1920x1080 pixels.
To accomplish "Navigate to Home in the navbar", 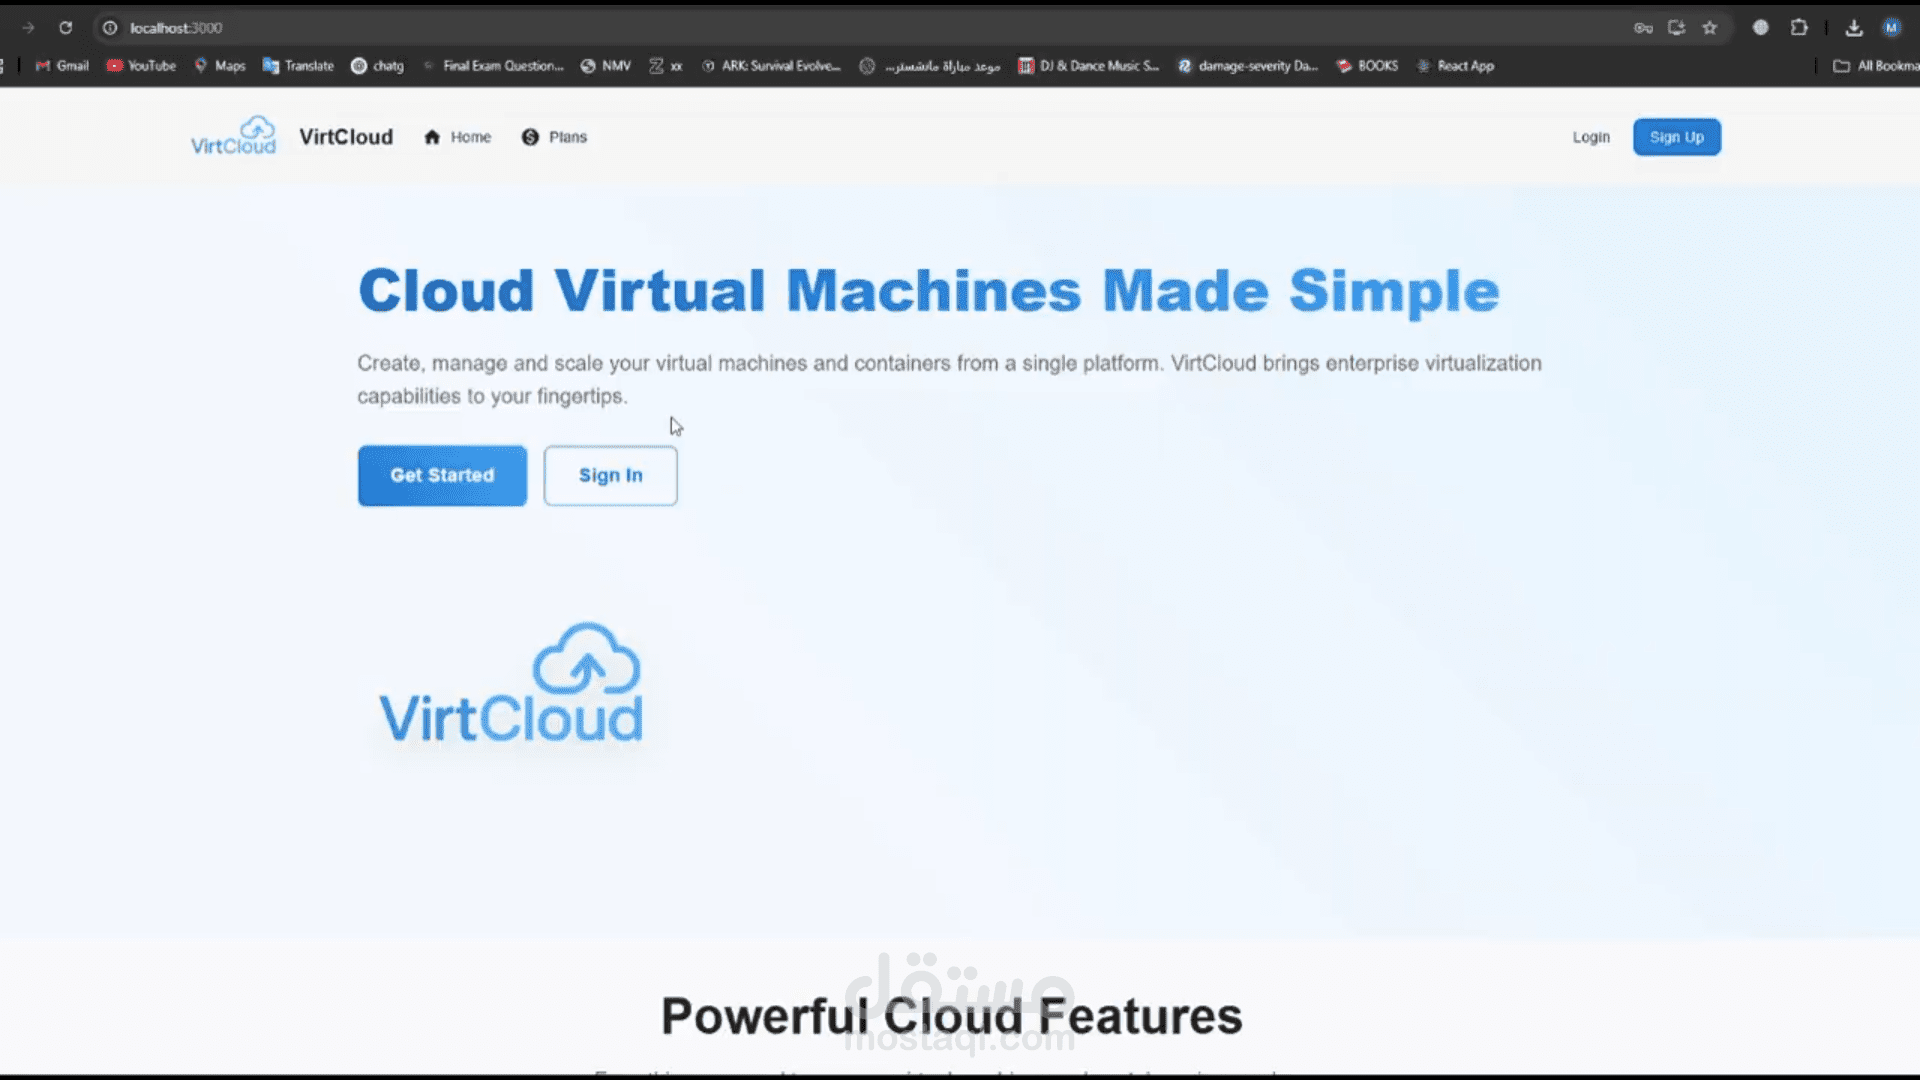I will pyautogui.click(x=457, y=137).
